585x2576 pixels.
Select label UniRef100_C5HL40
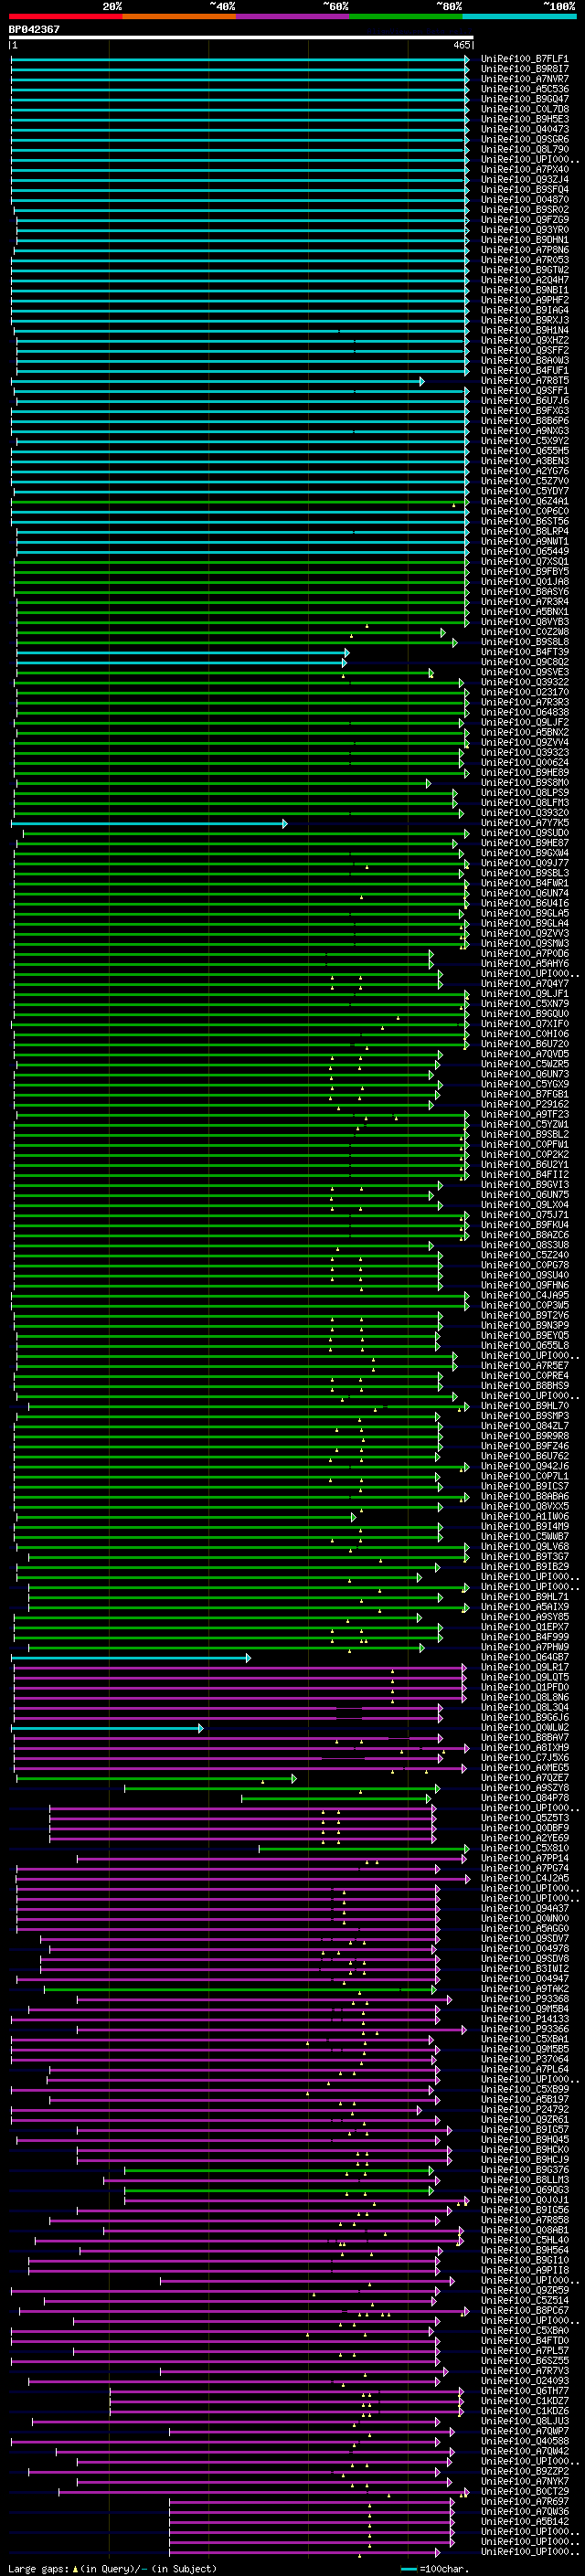pos(524,2239)
